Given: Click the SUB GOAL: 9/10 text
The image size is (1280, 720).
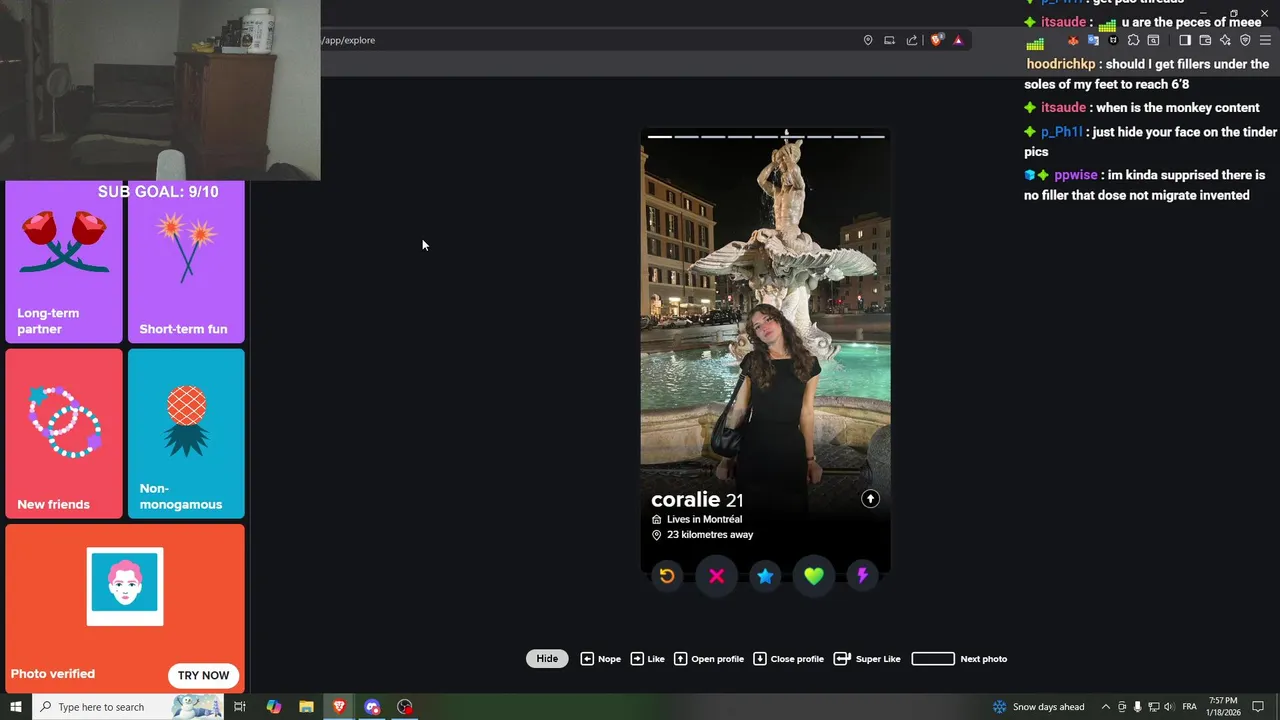Looking at the screenshot, I should 158,192.
